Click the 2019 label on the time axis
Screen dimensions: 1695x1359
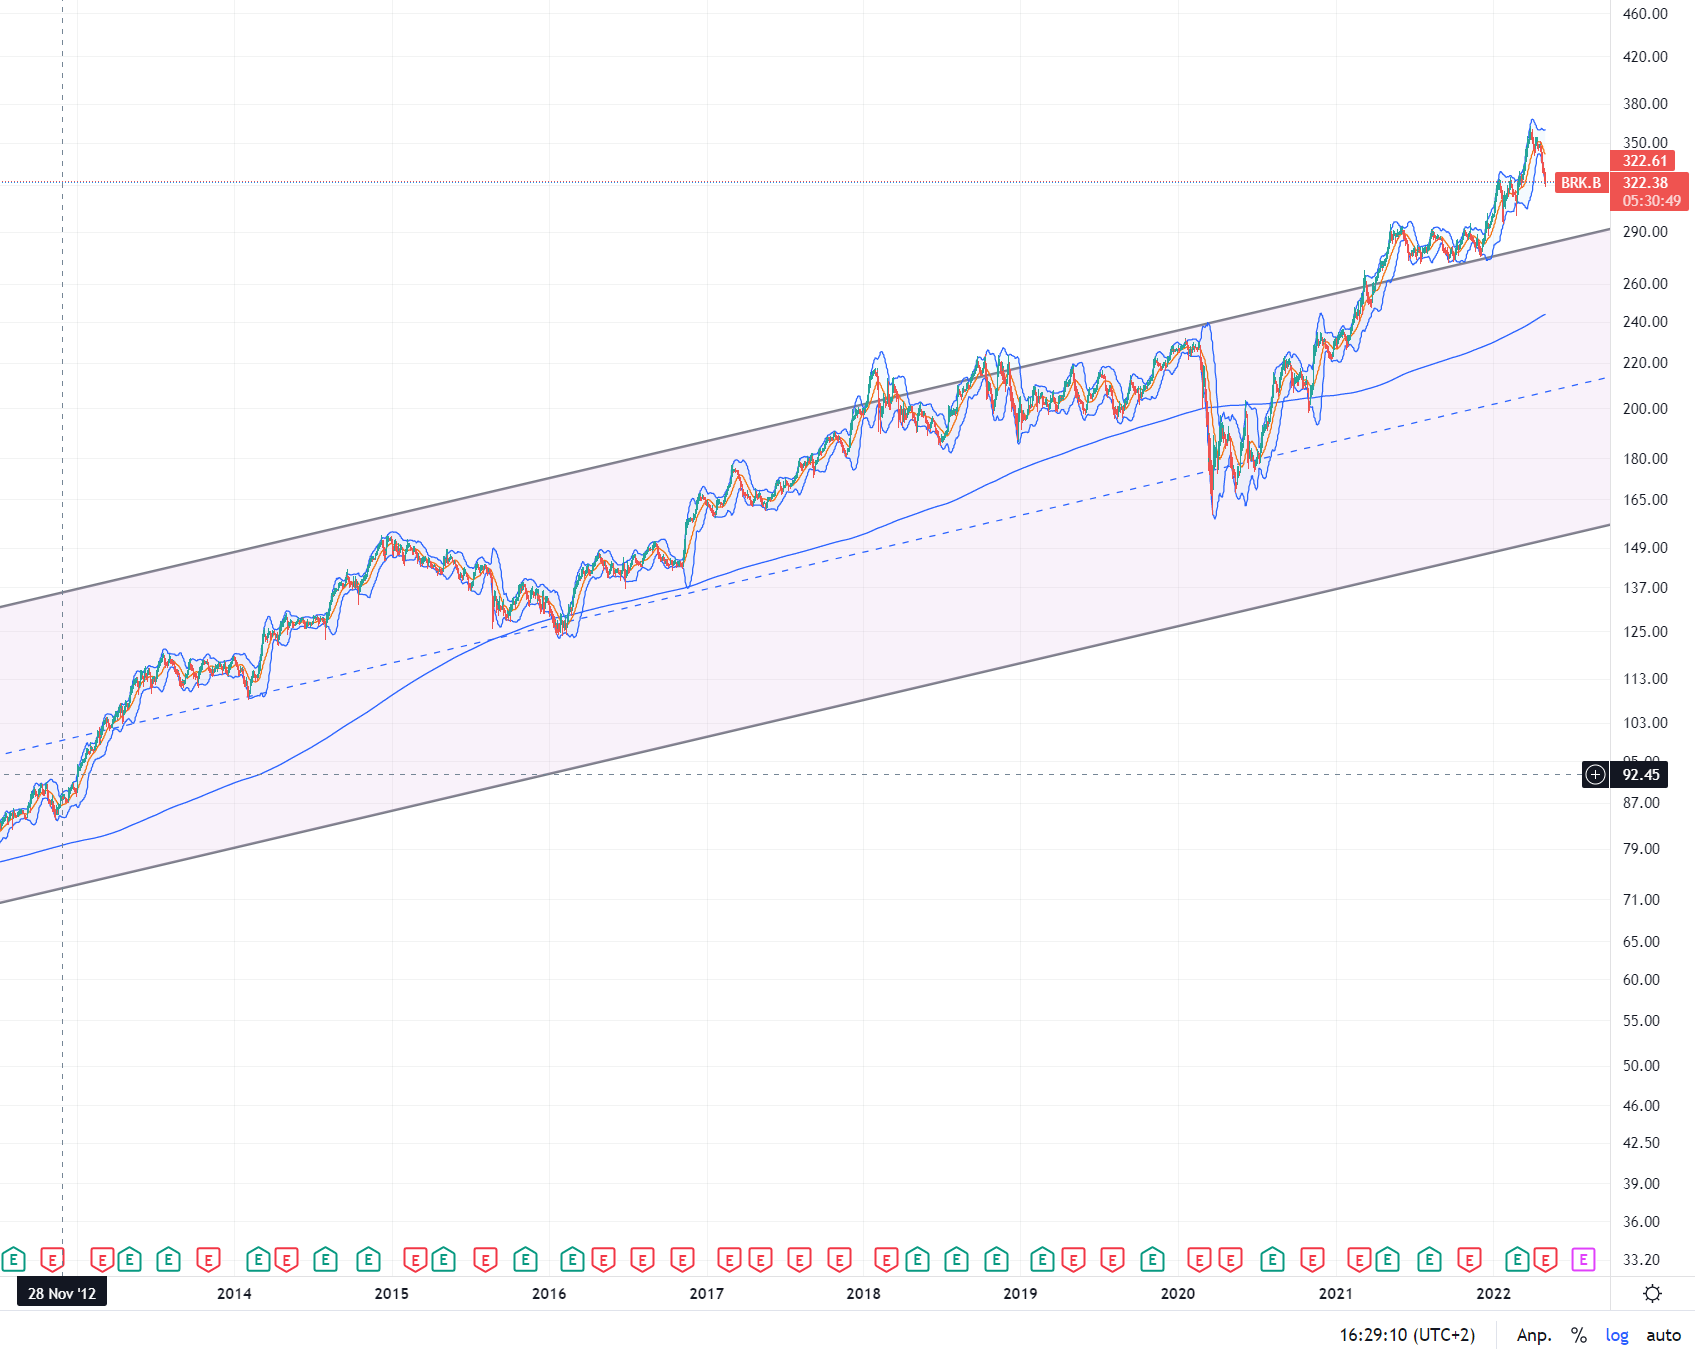1019,1292
